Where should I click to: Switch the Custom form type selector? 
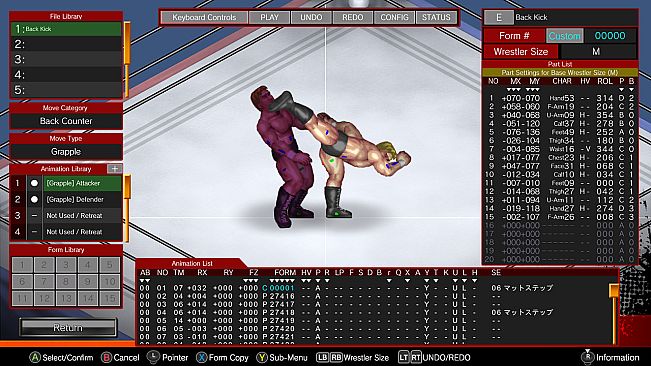[564, 36]
